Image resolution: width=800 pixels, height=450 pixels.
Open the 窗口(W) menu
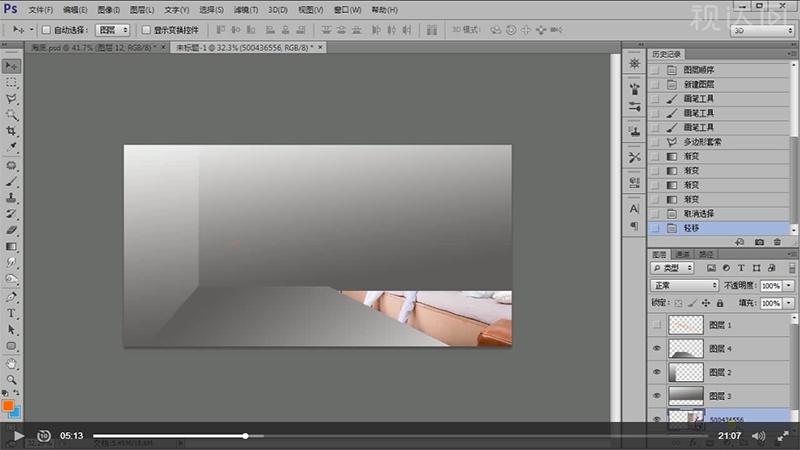tap(347, 10)
